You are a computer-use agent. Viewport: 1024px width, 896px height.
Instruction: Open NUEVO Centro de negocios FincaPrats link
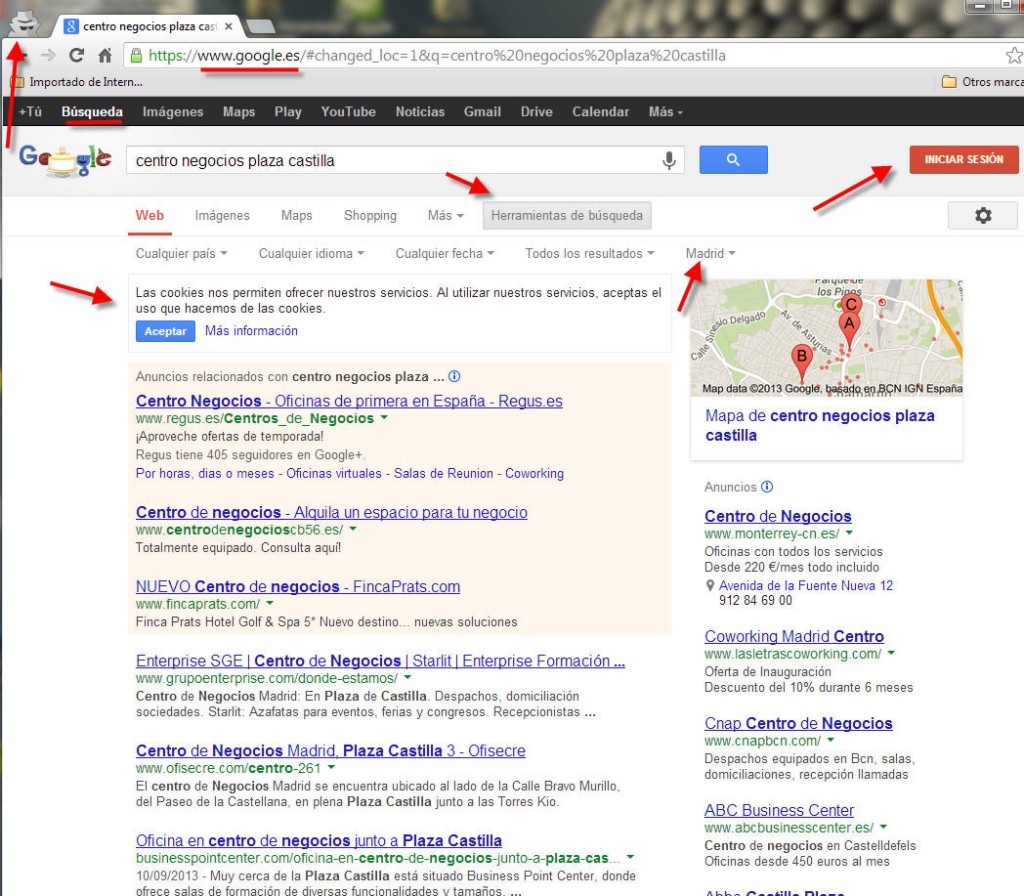click(x=298, y=586)
